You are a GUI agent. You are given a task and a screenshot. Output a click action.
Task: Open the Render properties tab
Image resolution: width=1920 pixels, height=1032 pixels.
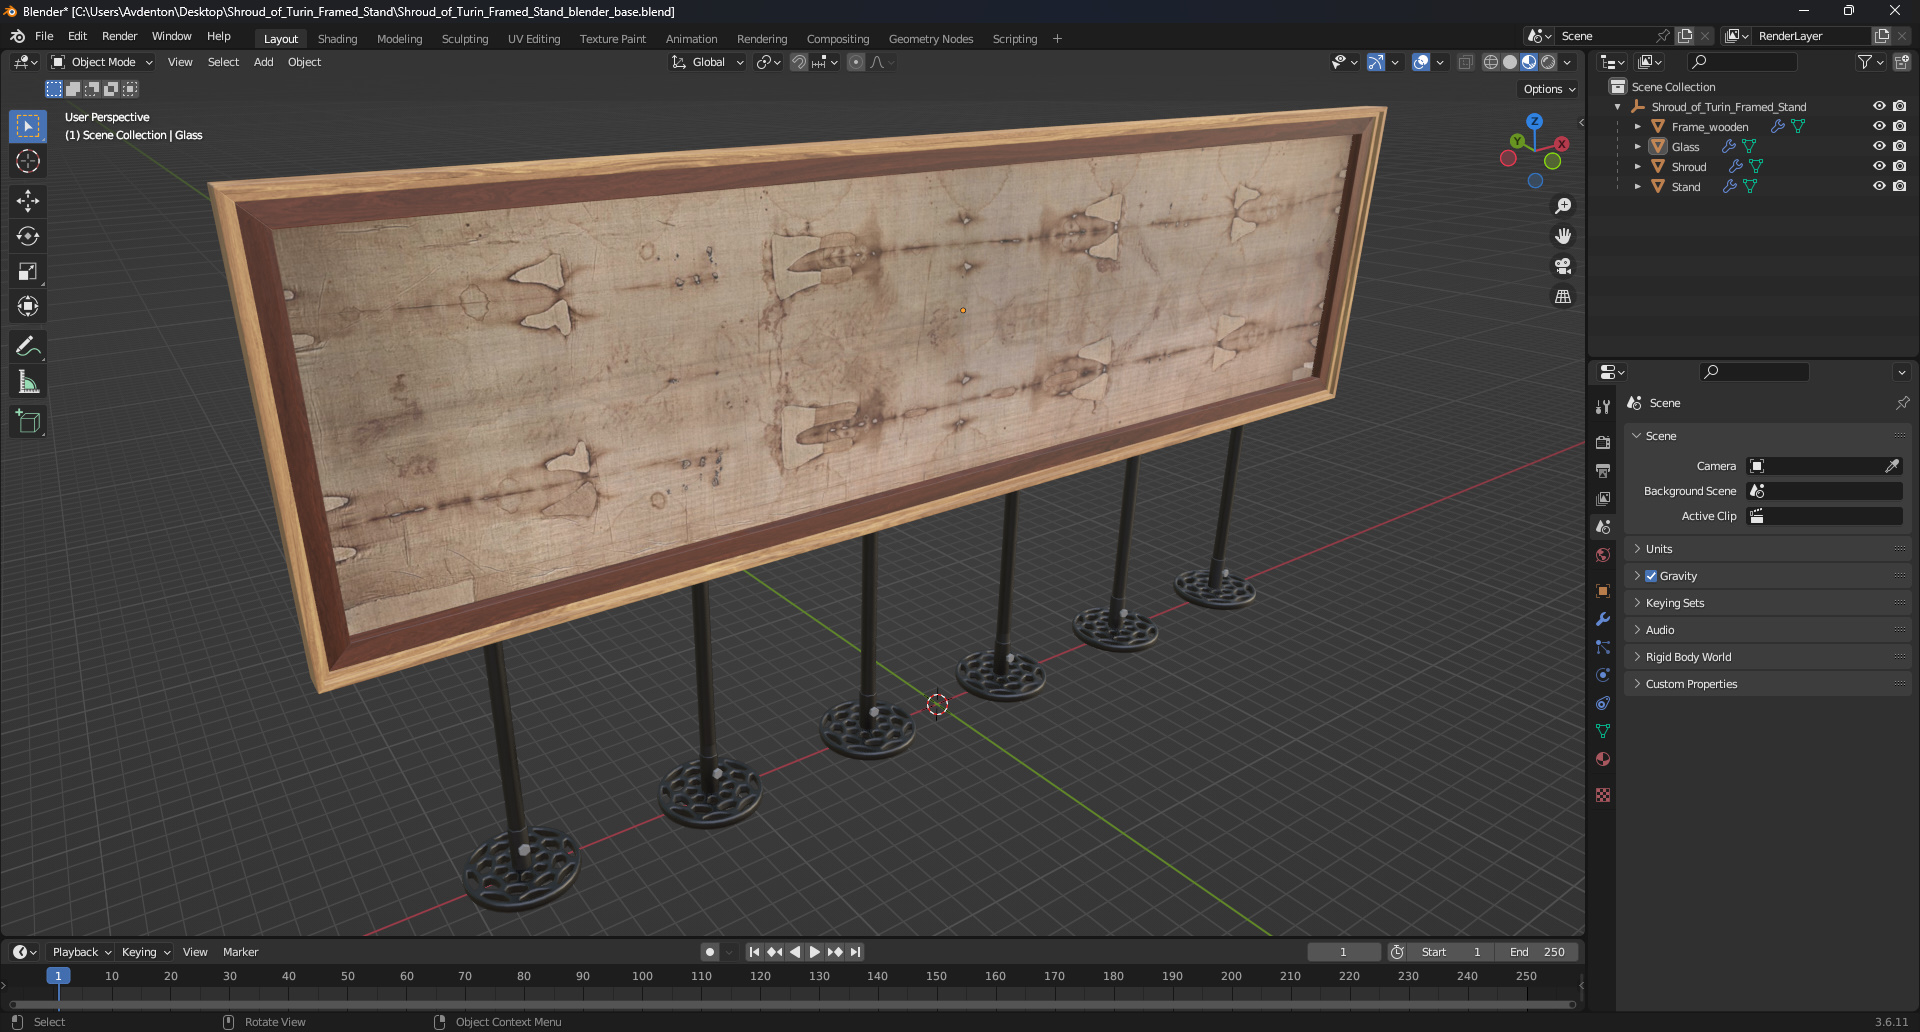[1603, 442]
